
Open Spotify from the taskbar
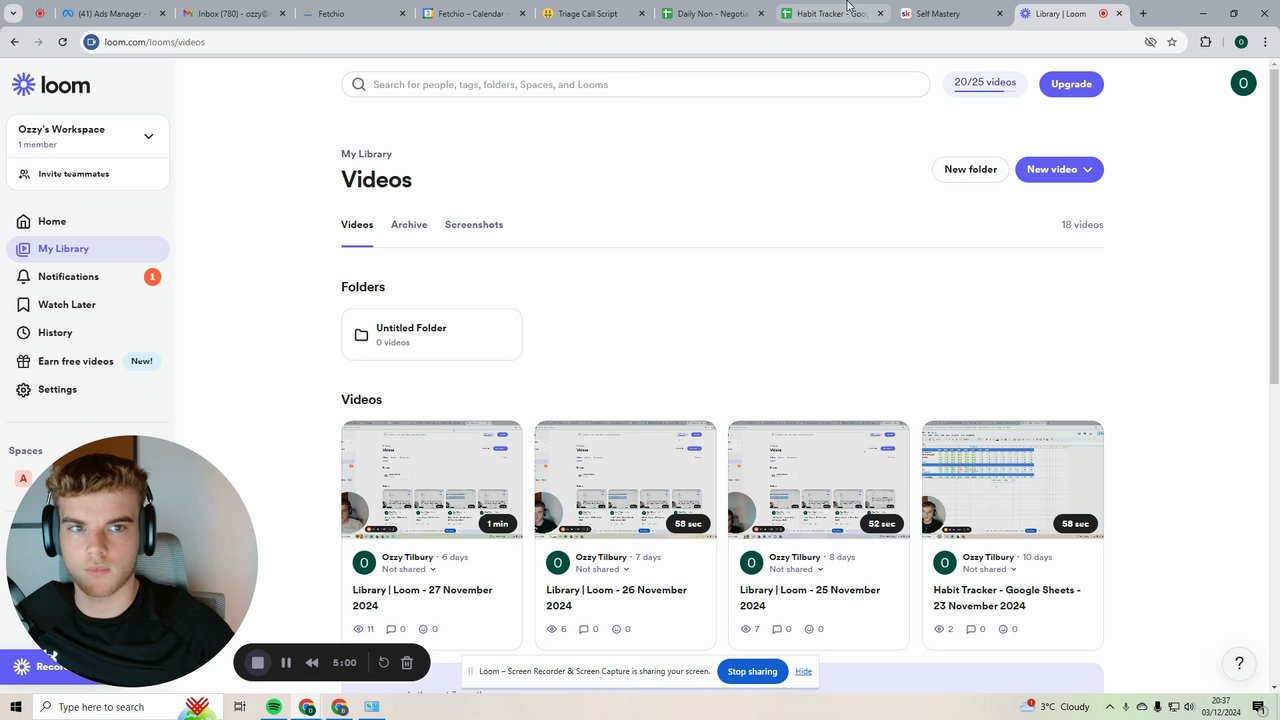tap(273, 707)
